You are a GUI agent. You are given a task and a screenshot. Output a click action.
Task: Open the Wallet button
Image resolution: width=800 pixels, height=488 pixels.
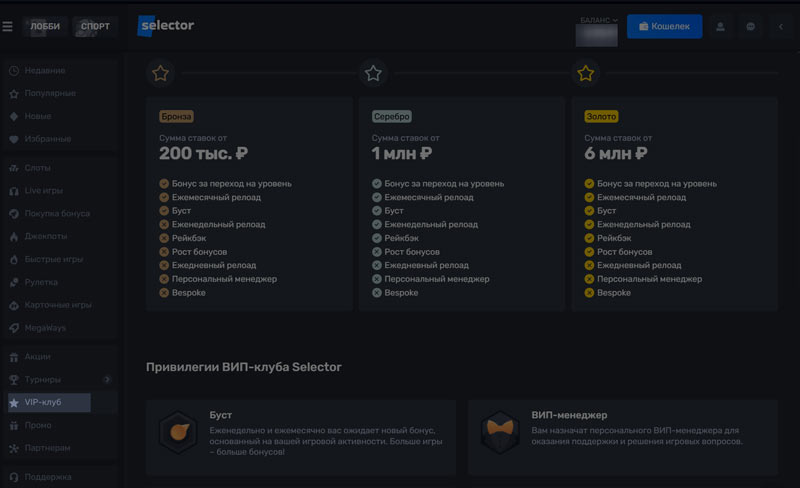[664, 26]
